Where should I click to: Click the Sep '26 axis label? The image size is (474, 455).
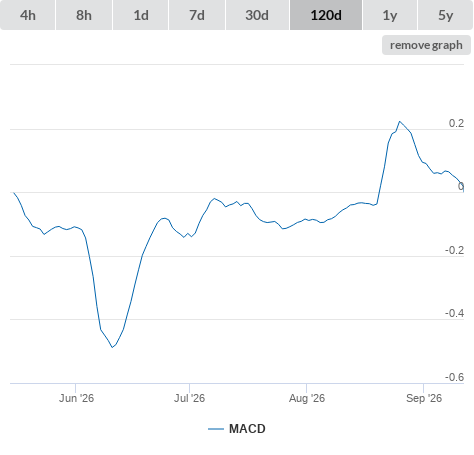point(424,398)
